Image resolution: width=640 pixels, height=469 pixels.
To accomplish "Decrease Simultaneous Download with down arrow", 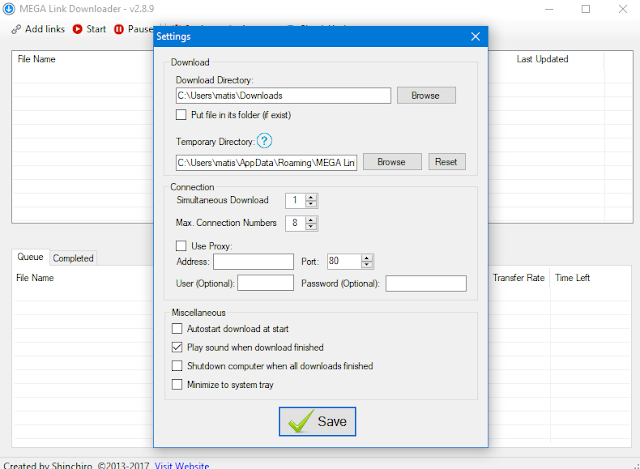I will coord(311,203).
